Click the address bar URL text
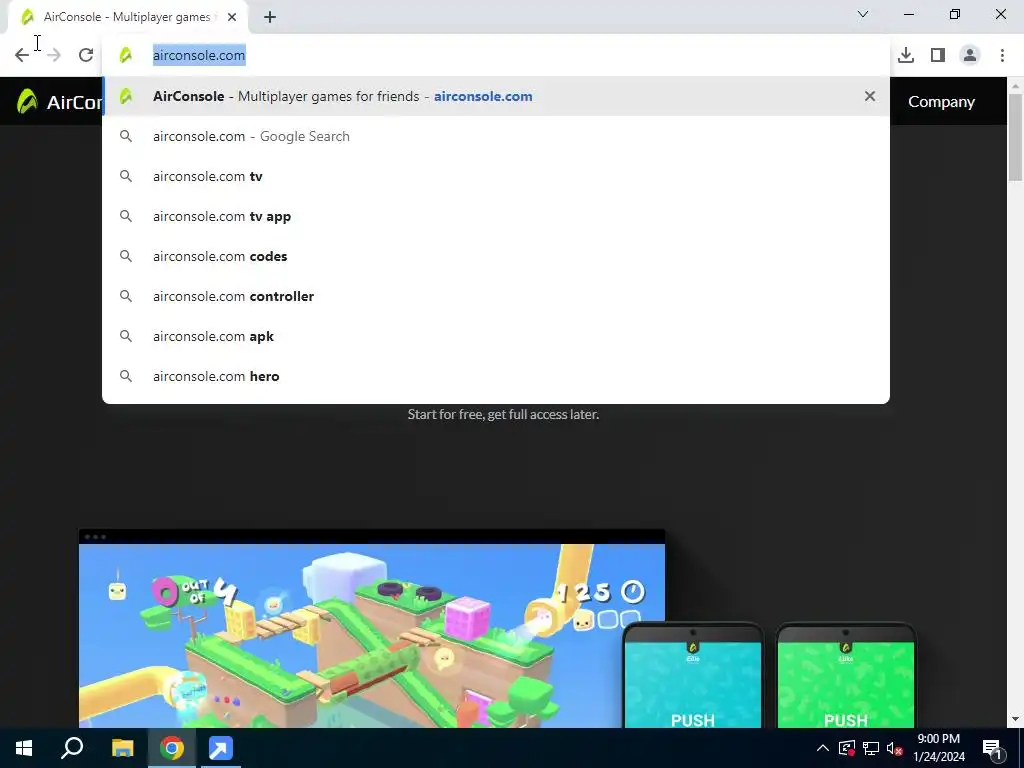Viewport: 1024px width, 768px height. (x=199, y=56)
